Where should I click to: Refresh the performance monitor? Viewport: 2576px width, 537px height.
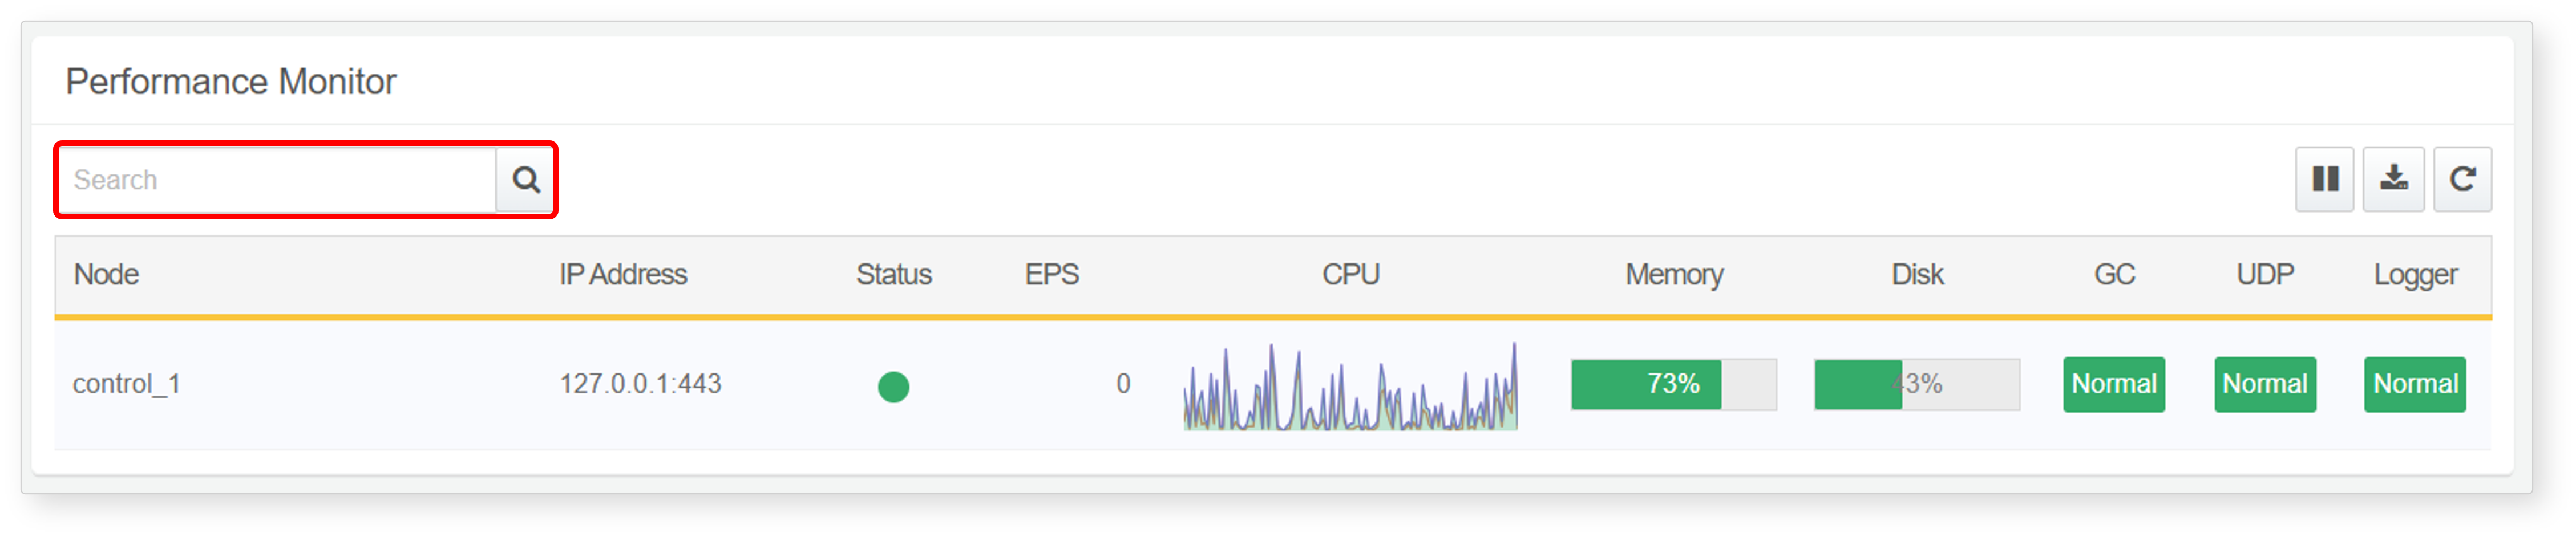2462,180
